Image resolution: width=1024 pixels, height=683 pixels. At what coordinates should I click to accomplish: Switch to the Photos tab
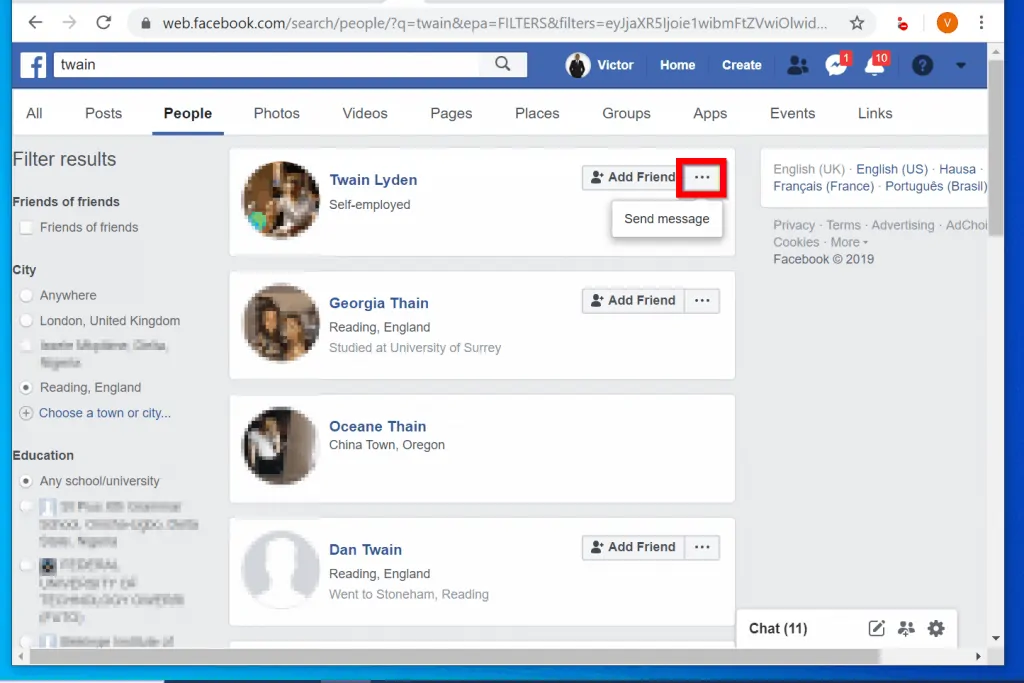pyautogui.click(x=276, y=113)
